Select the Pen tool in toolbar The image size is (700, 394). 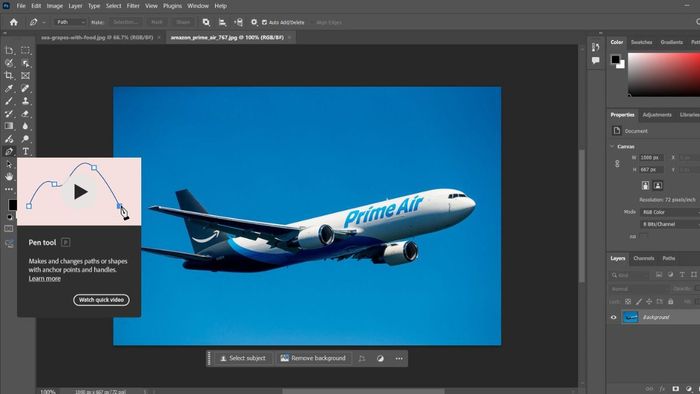coord(9,152)
